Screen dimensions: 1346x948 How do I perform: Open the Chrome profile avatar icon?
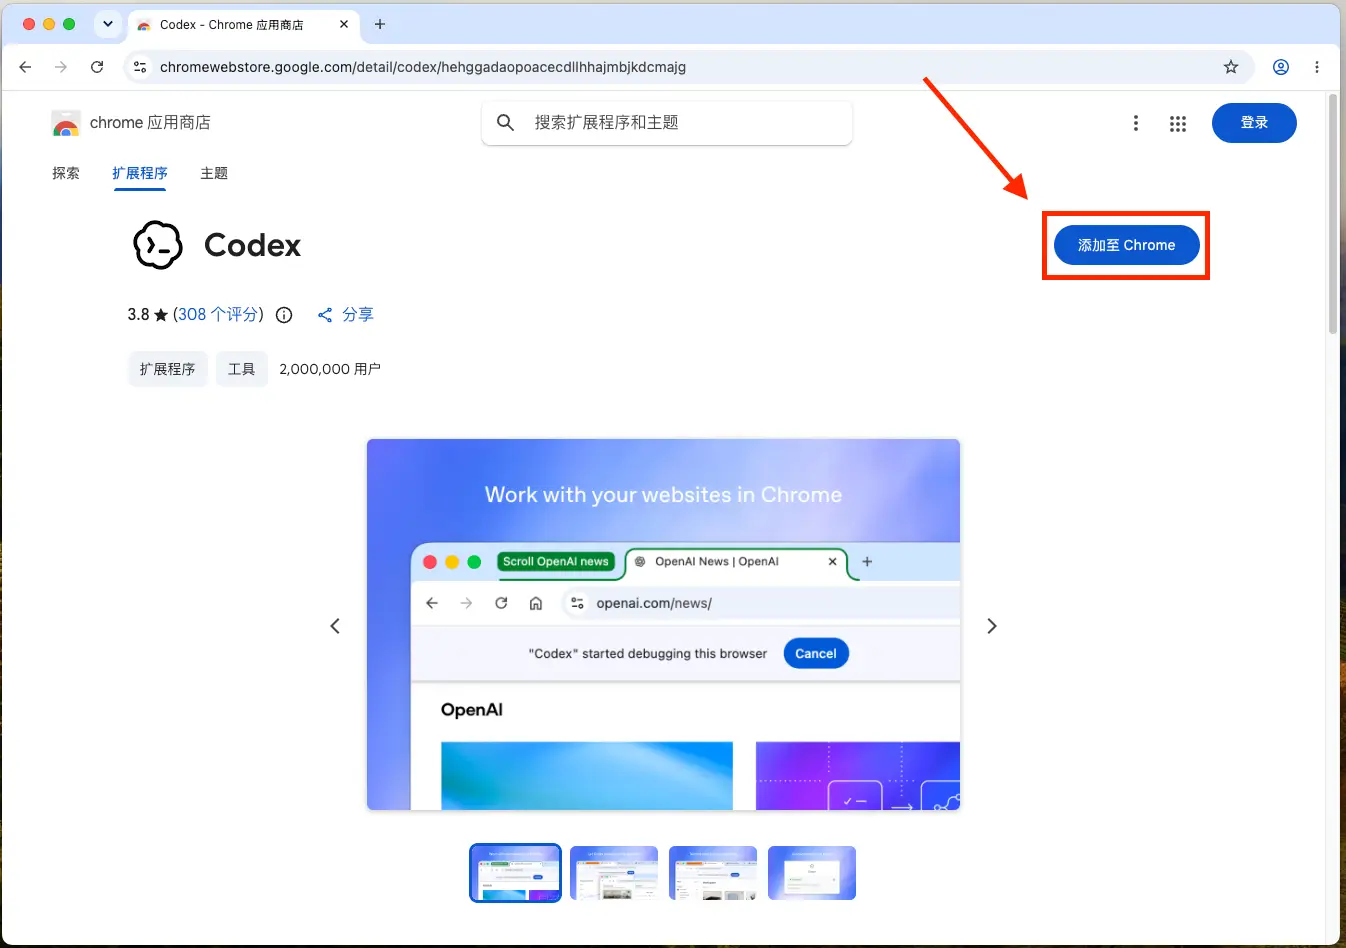[1281, 67]
